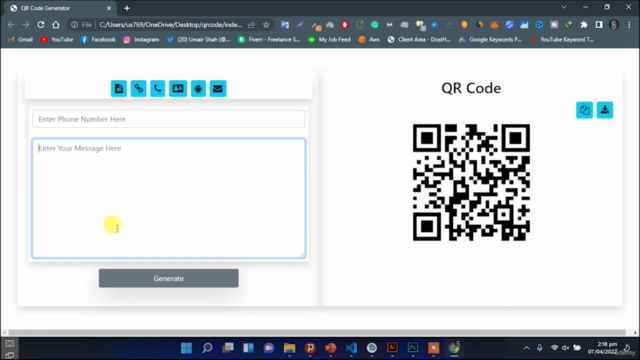
Task: Open the Google Keywords P... bookmark
Action: (x=490, y=40)
